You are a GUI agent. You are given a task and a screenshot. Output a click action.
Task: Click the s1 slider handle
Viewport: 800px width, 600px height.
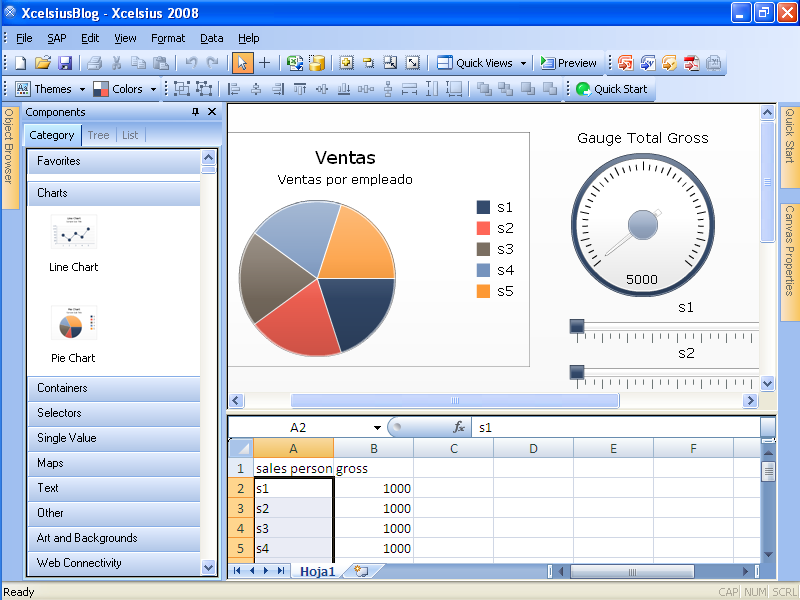(577, 327)
